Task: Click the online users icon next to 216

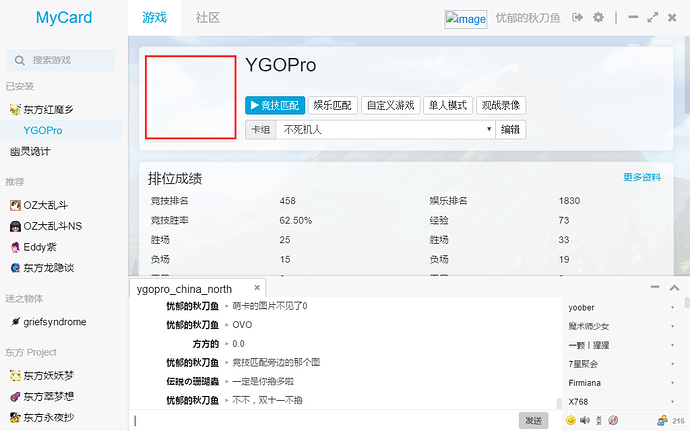Action: click(662, 420)
